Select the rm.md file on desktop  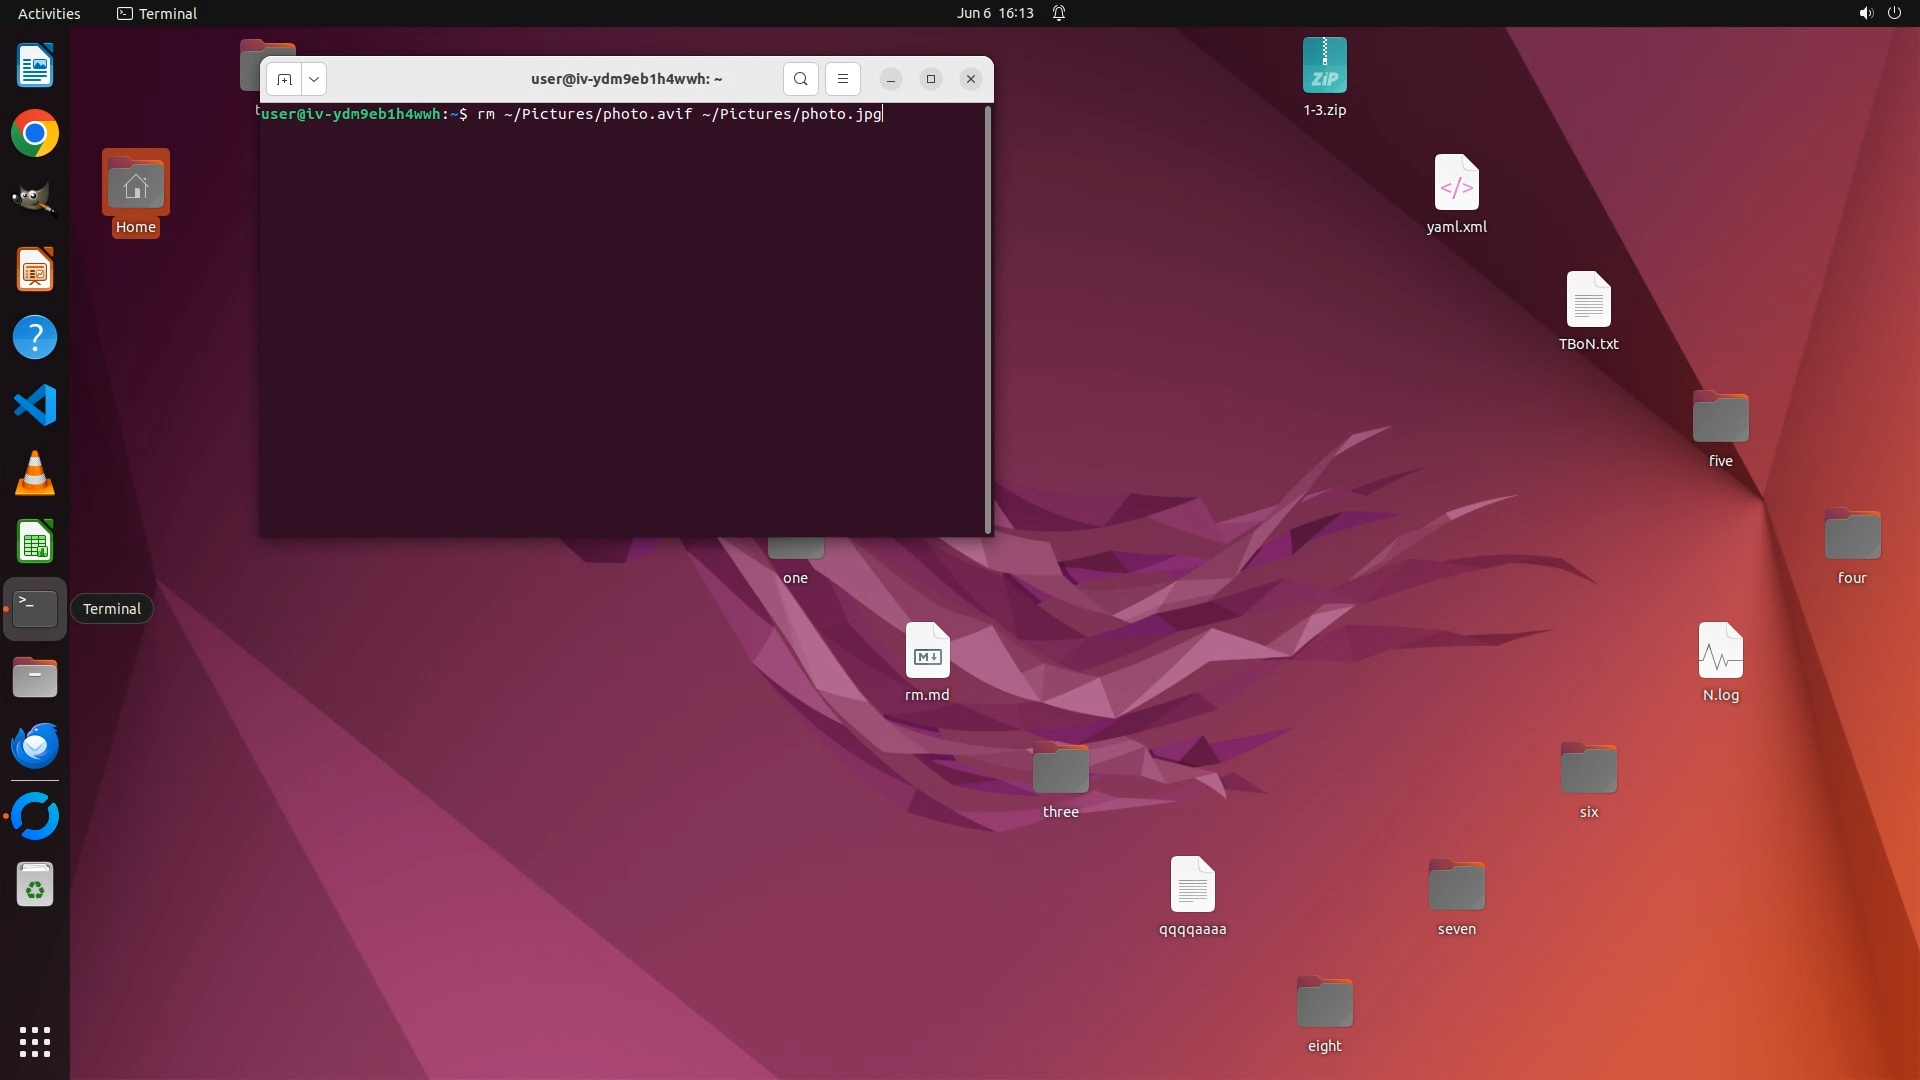(x=927, y=653)
